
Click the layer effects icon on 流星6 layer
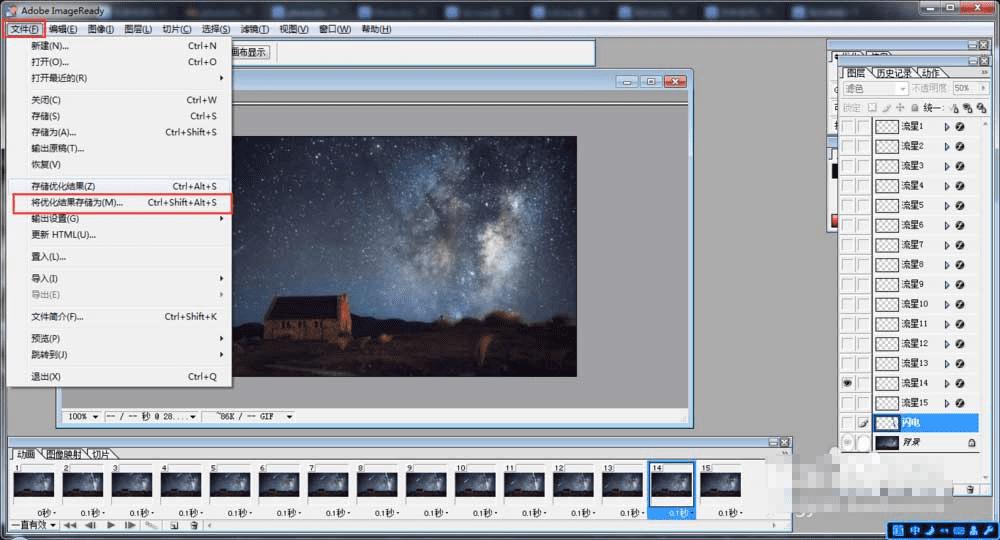960,226
